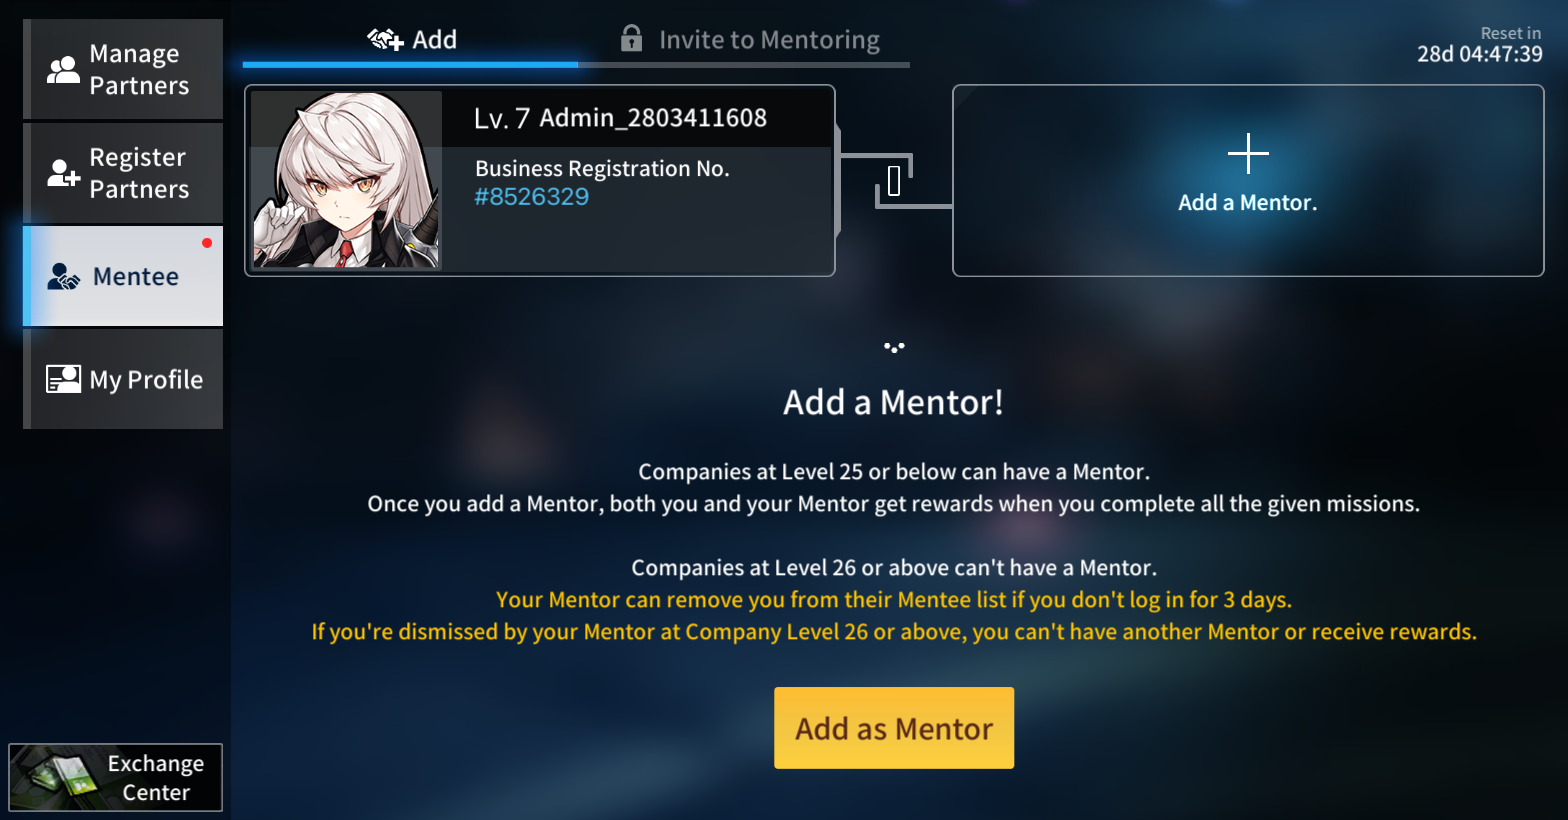Click the connector link icon between cards

point(894,181)
